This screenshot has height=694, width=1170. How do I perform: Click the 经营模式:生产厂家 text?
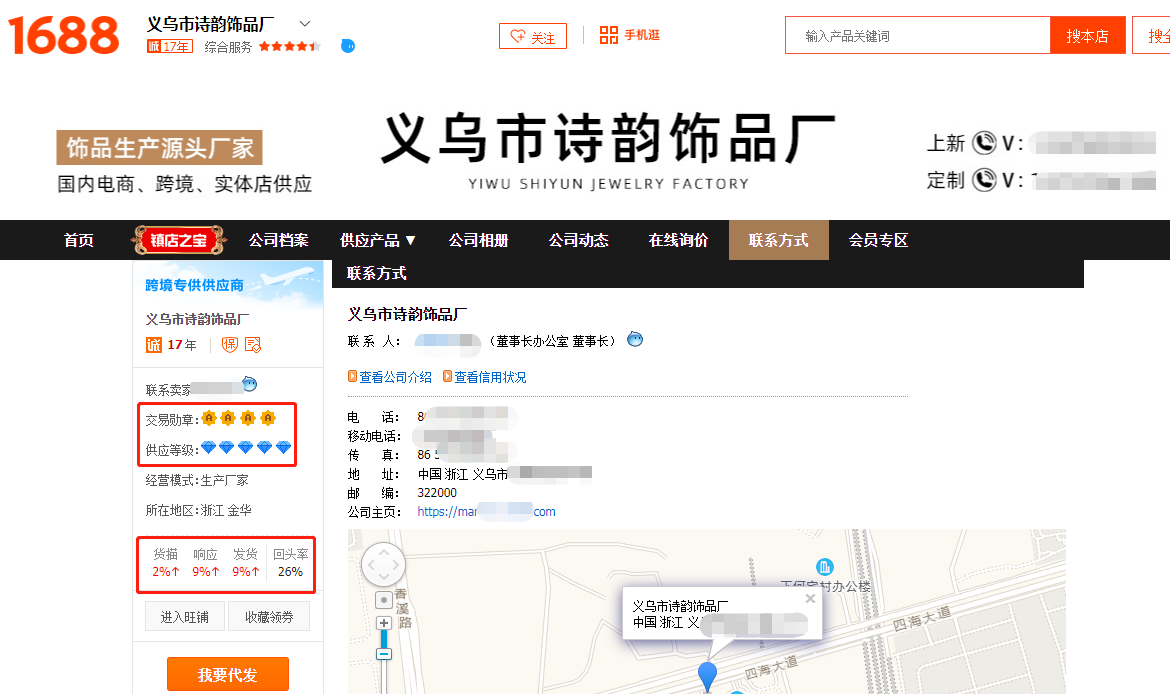click(197, 480)
